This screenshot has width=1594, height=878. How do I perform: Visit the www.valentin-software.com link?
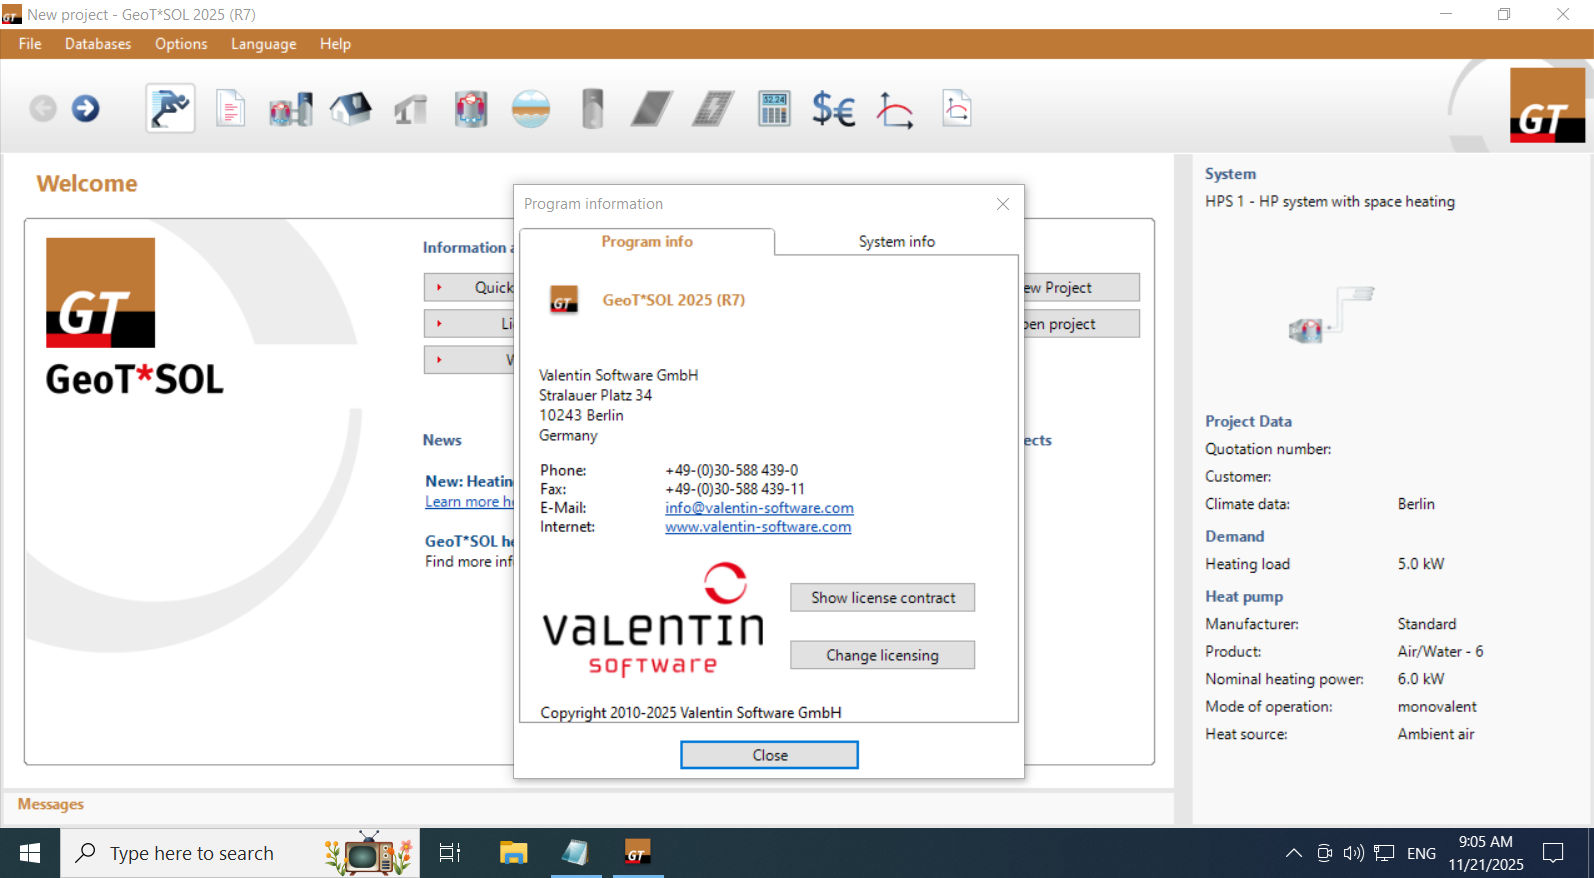pos(758,527)
